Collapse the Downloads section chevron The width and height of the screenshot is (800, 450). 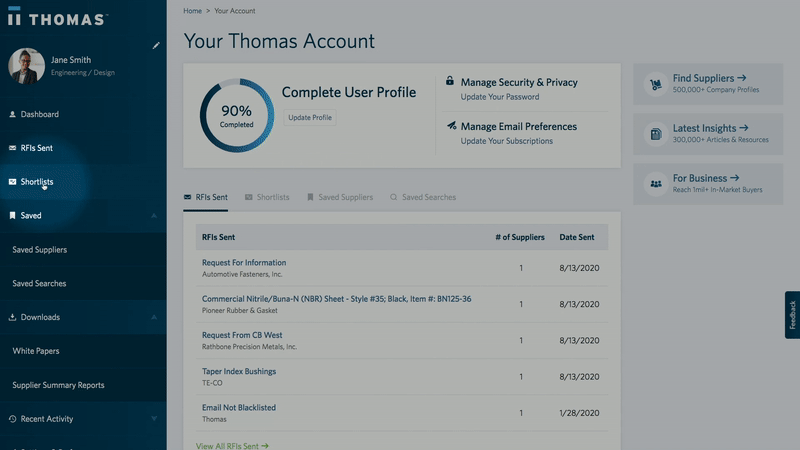point(154,318)
